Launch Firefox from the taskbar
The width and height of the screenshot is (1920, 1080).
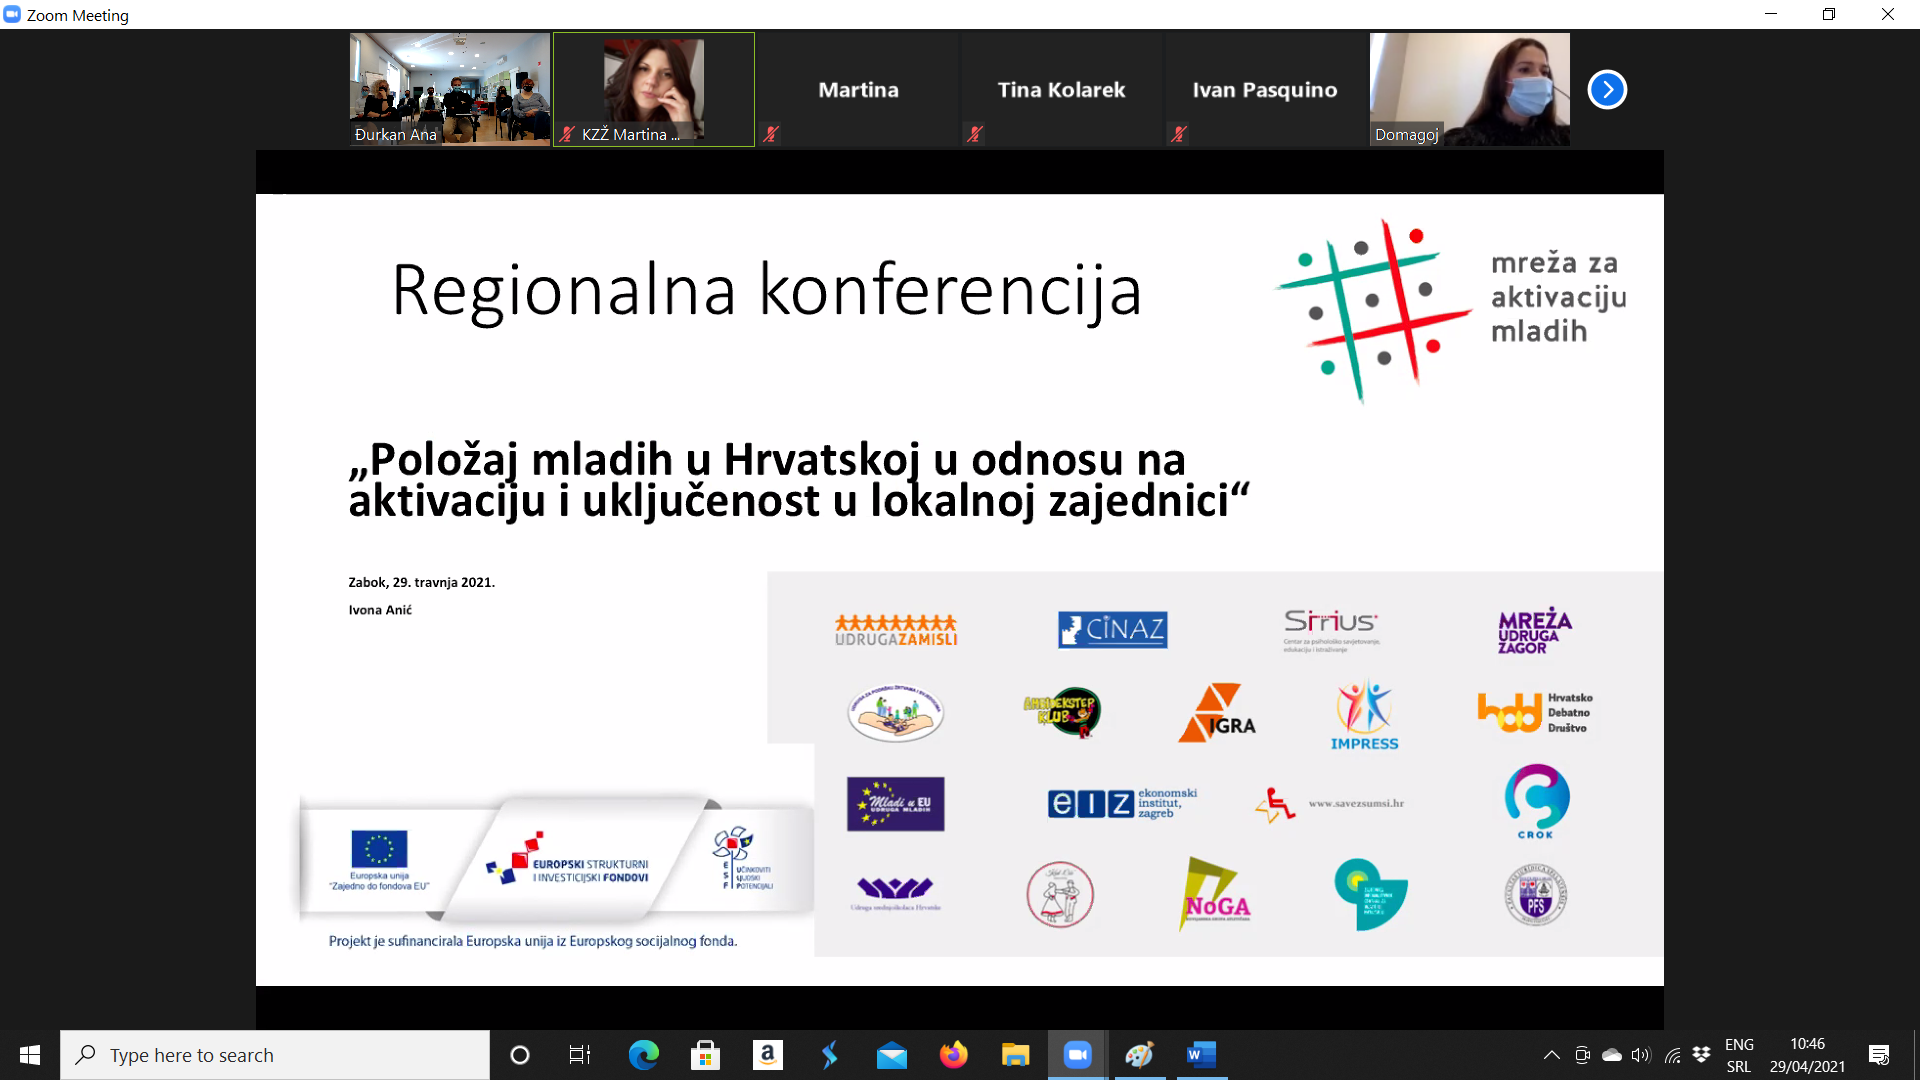[953, 1055]
